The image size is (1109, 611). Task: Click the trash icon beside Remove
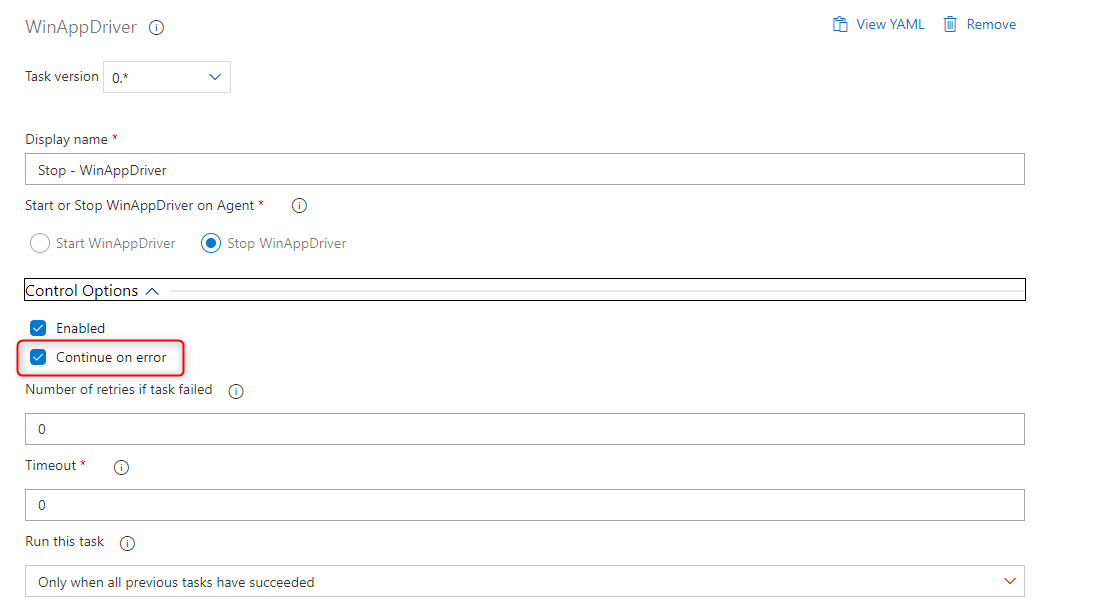pos(951,23)
